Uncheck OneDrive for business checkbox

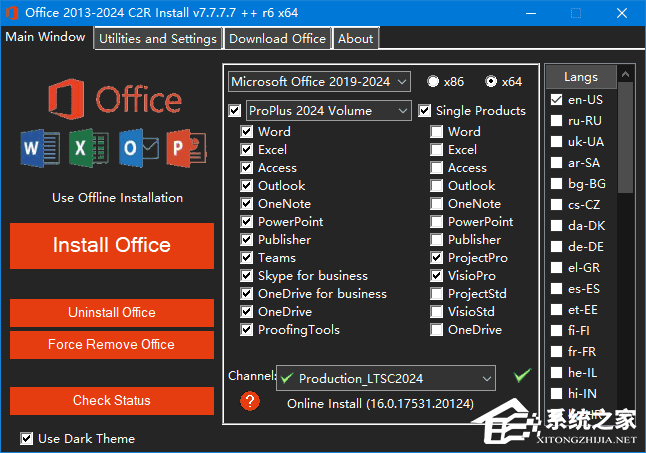[x=247, y=294]
